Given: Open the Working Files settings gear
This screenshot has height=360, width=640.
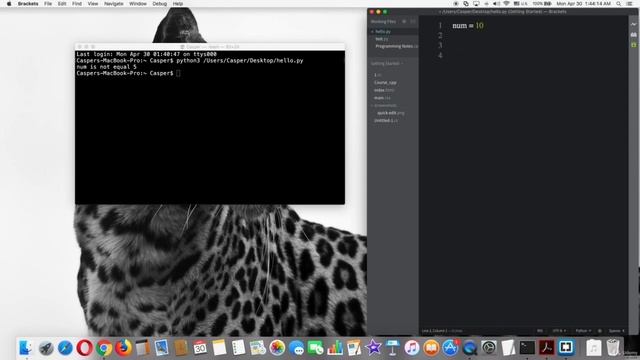Looking at the screenshot, I should [x=404, y=21].
